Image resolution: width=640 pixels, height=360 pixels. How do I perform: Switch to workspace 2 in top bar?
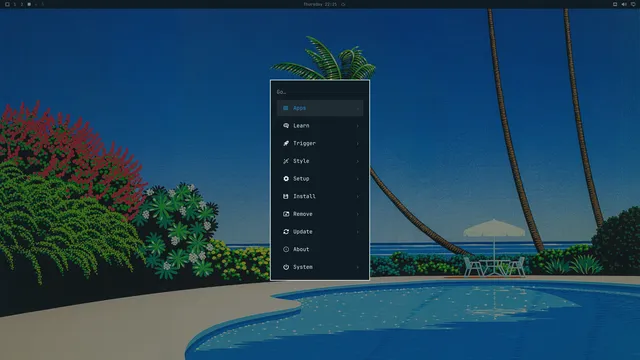22,4
